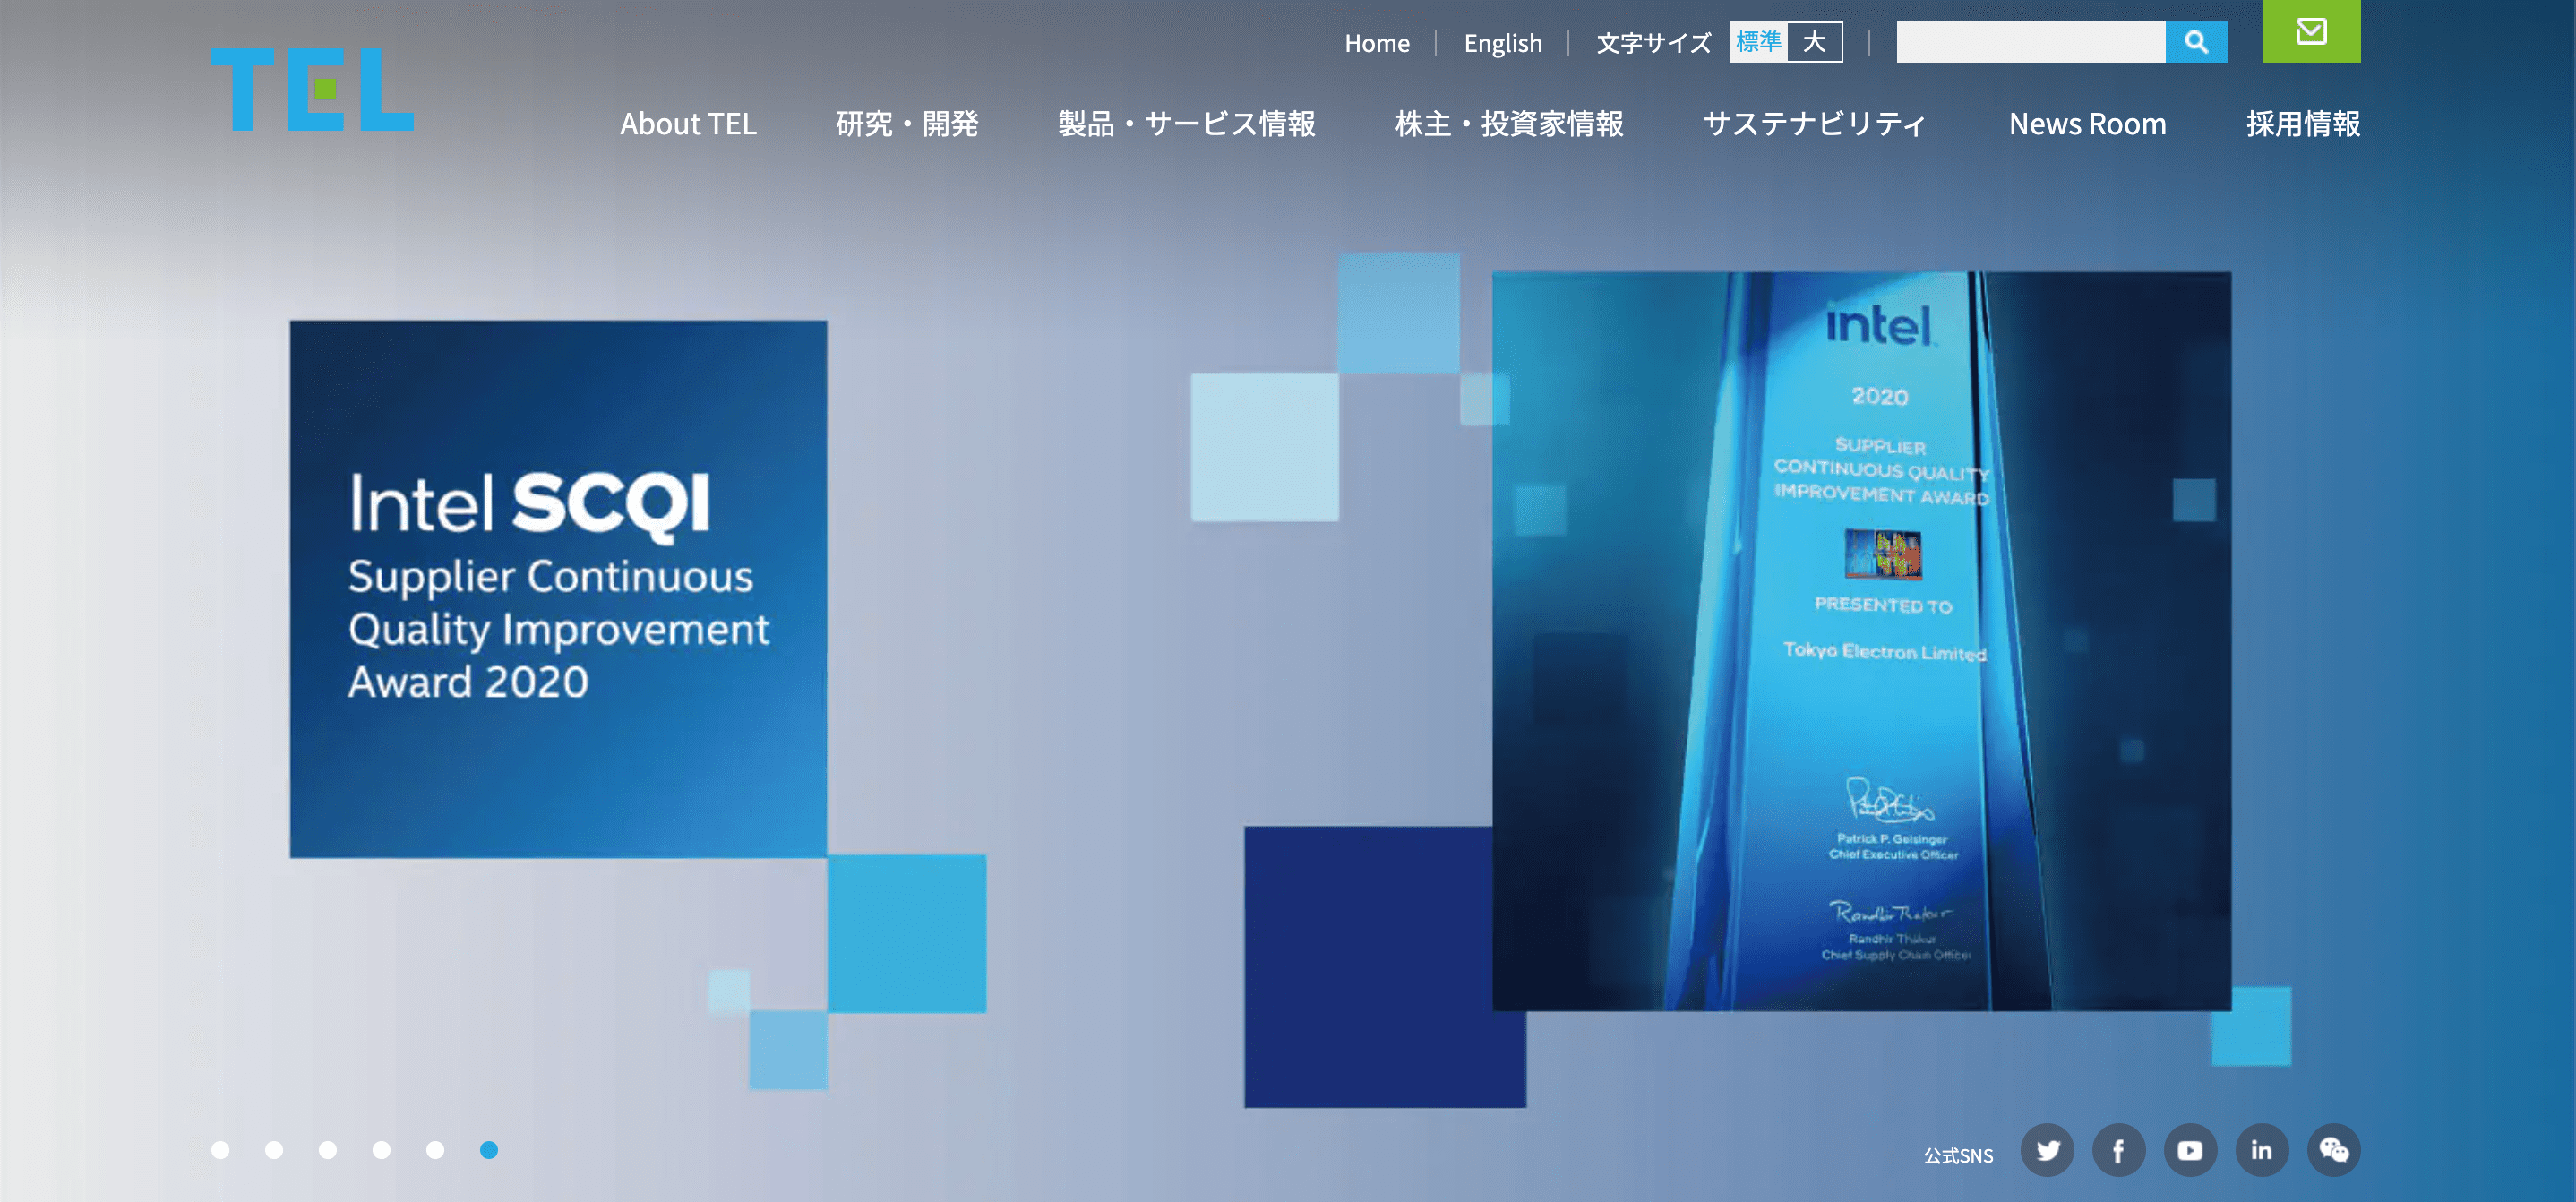This screenshot has width=2576, height=1202.
Task: Set text size to 大
Action: (1814, 42)
